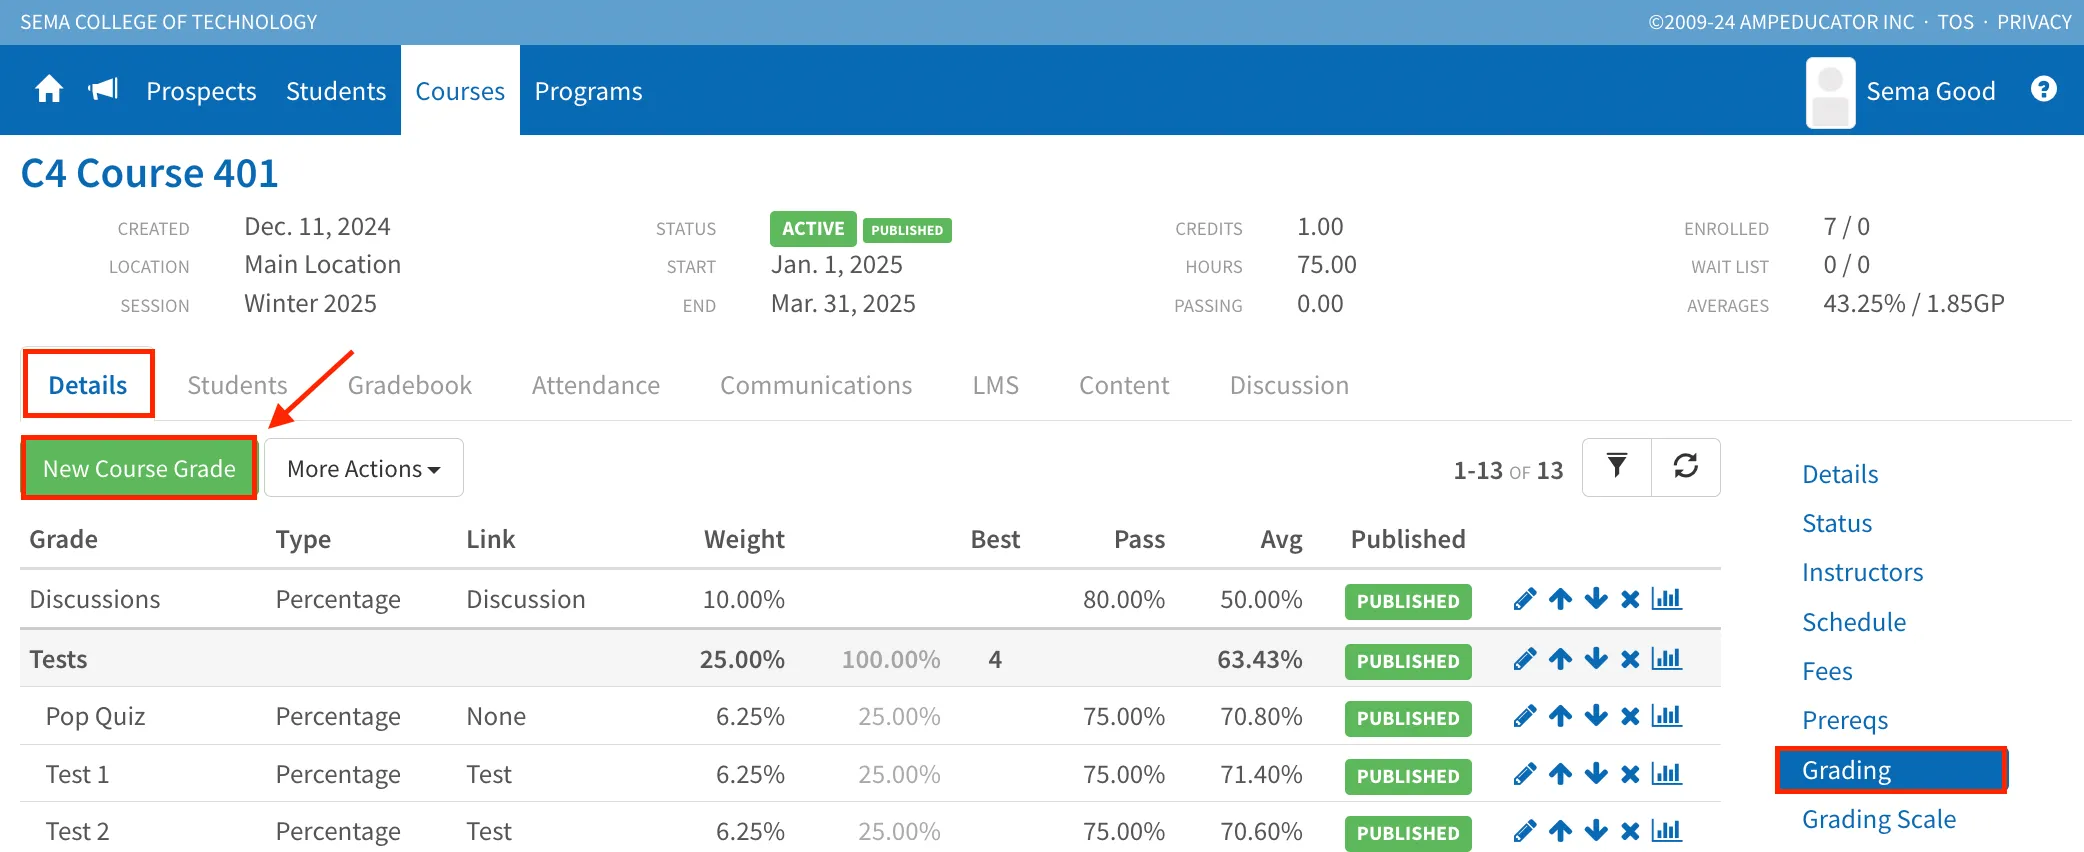The image size is (2084, 852).
Task: Edit the Pop Quiz grade
Action: pyautogui.click(x=1524, y=716)
